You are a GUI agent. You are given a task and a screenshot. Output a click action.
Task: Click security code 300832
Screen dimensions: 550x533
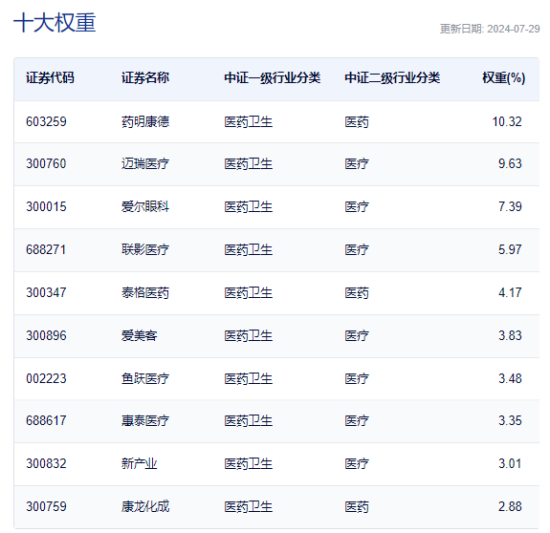[46, 464]
